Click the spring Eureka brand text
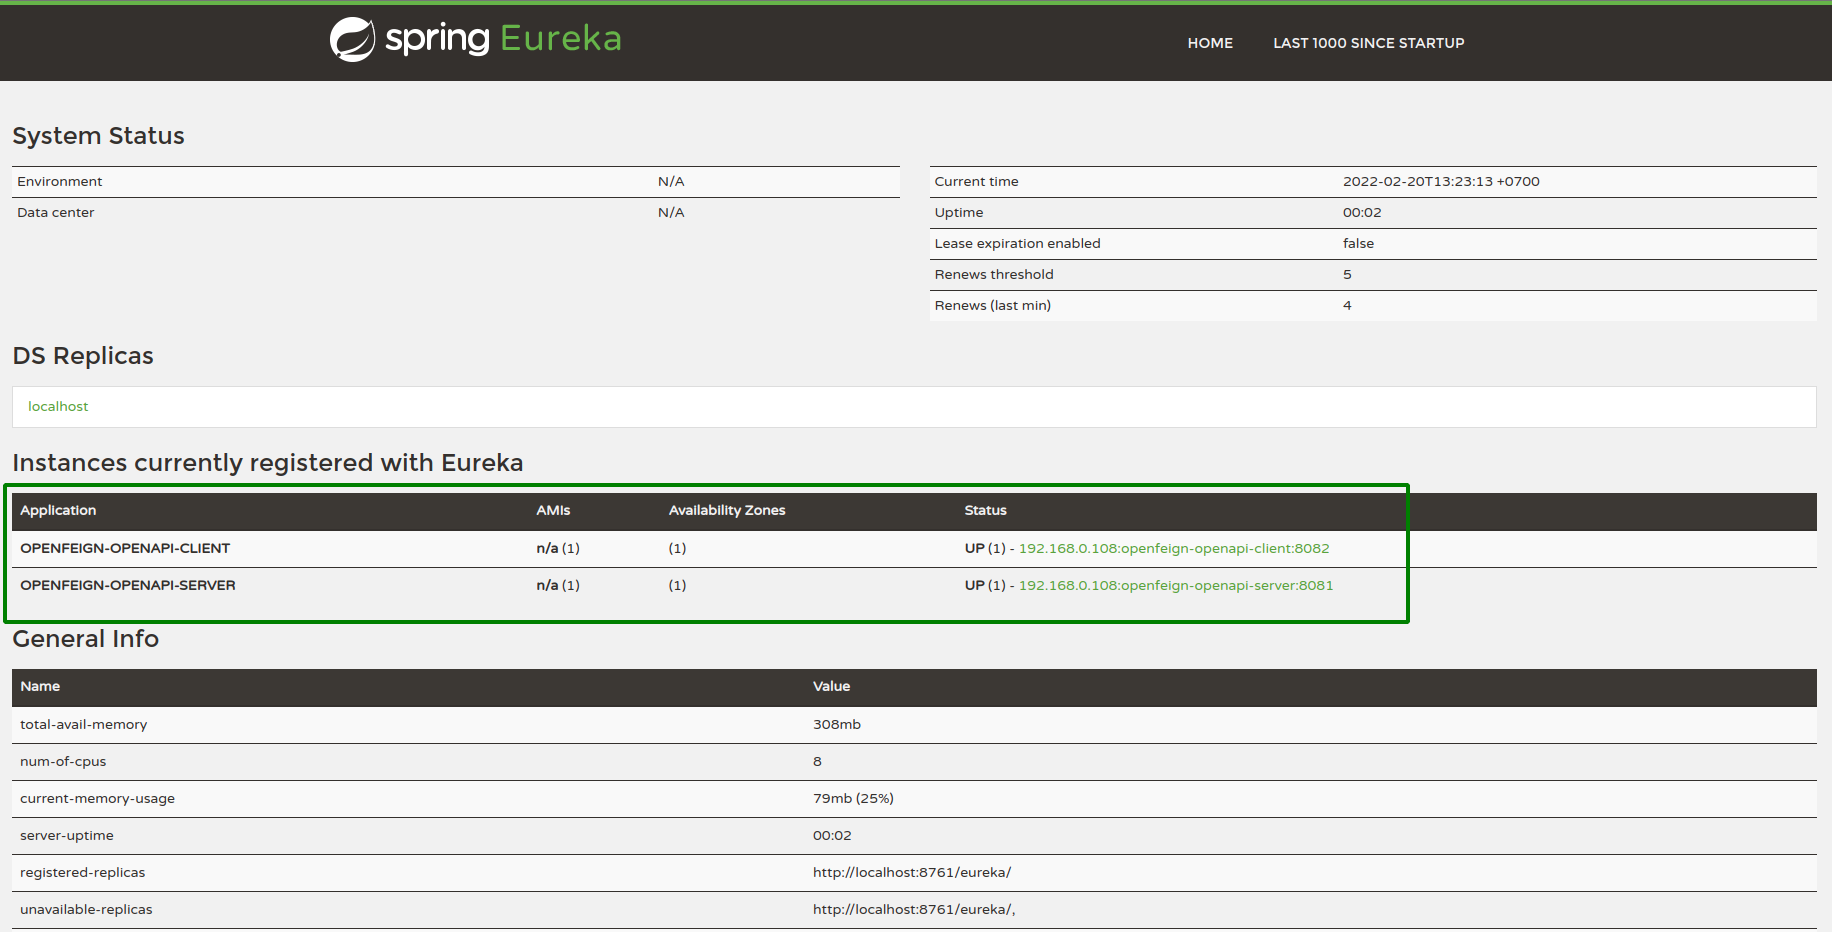1832x932 pixels. 503,39
